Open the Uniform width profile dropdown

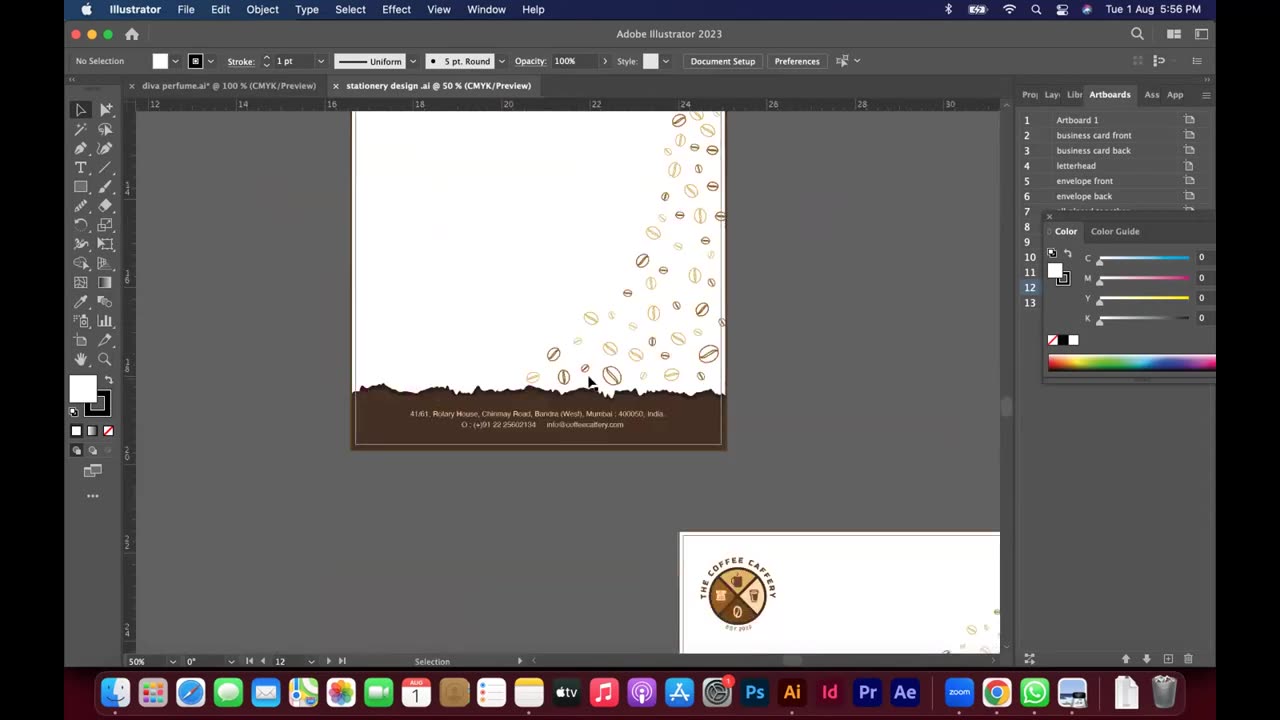412,61
